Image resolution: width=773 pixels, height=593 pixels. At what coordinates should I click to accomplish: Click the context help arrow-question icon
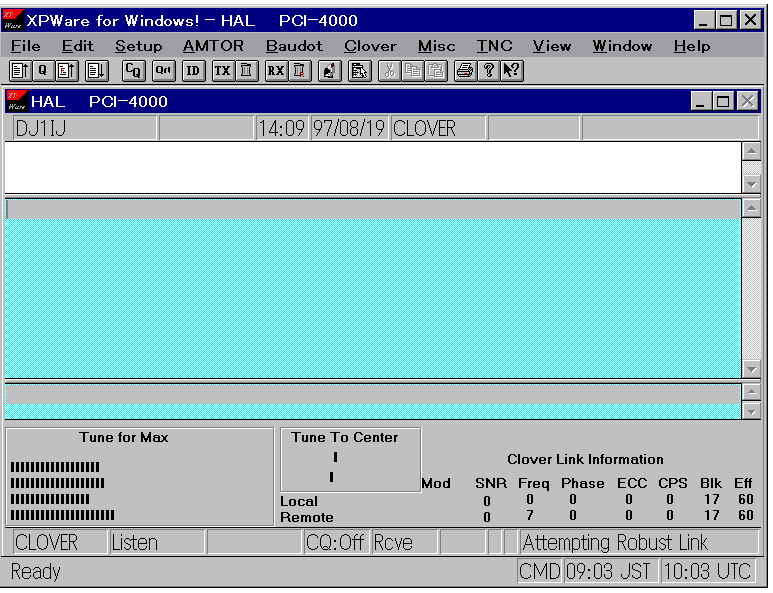tap(512, 71)
